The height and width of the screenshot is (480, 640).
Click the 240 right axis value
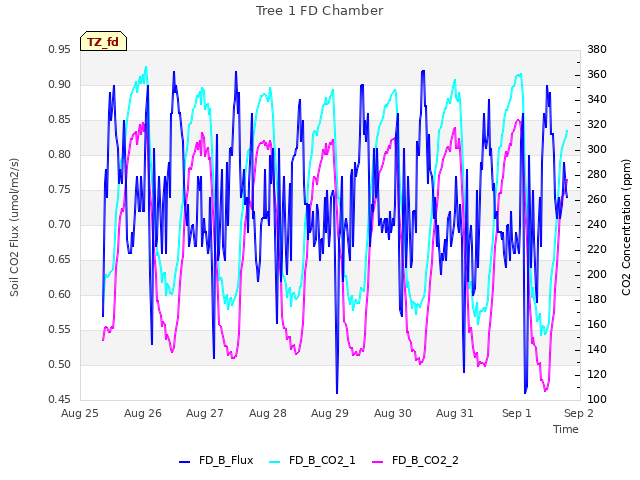597,224
